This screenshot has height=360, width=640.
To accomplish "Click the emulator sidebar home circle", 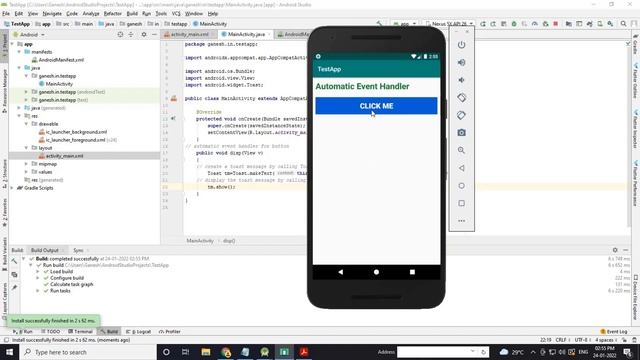I will click(x=461, y=186).
